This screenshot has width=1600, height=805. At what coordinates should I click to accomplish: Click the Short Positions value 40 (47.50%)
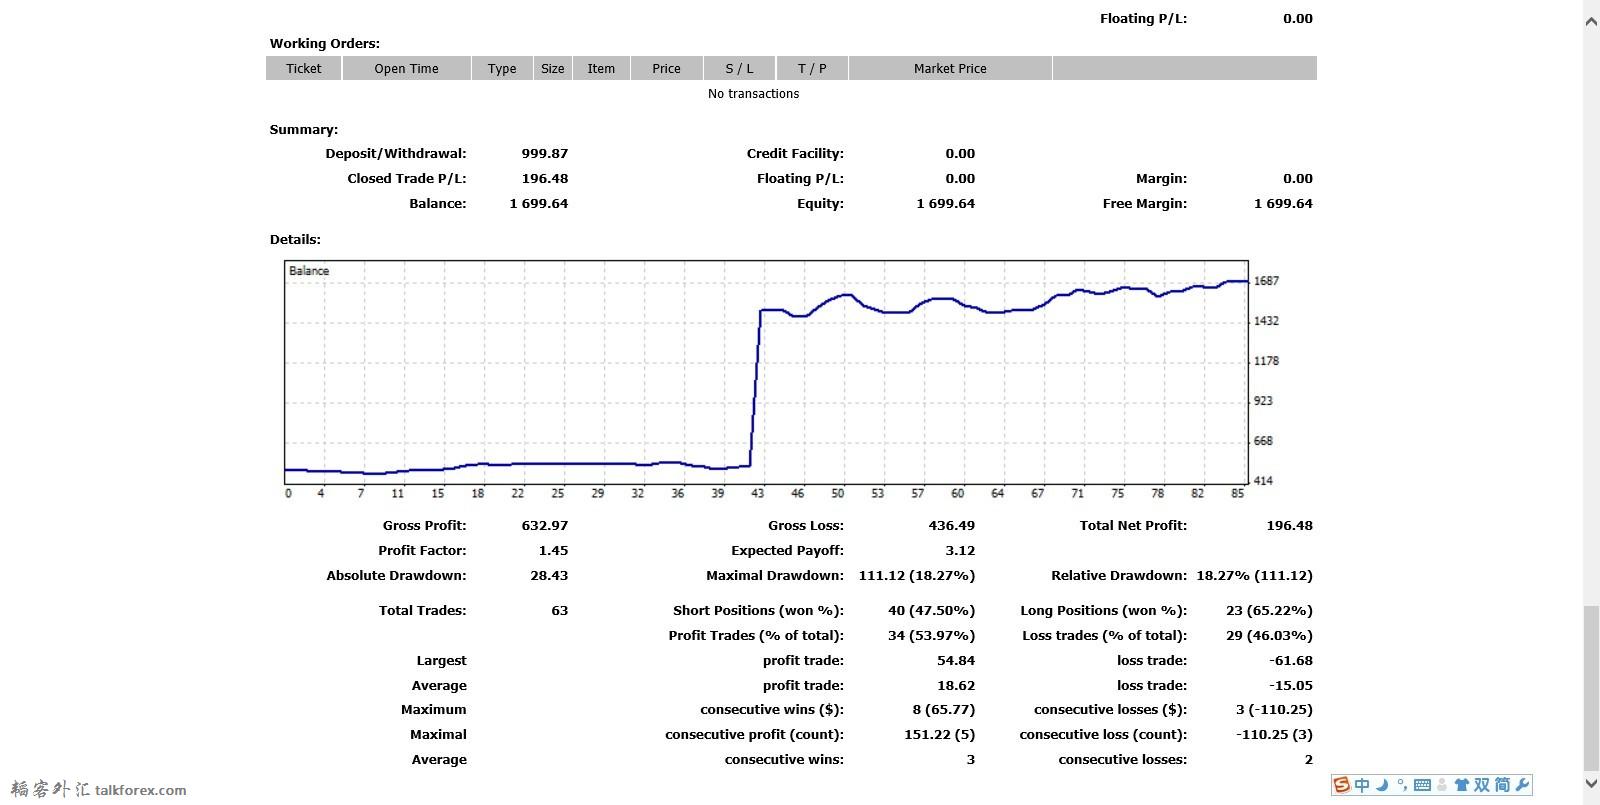pyautogui.click(x=932, y=610)
